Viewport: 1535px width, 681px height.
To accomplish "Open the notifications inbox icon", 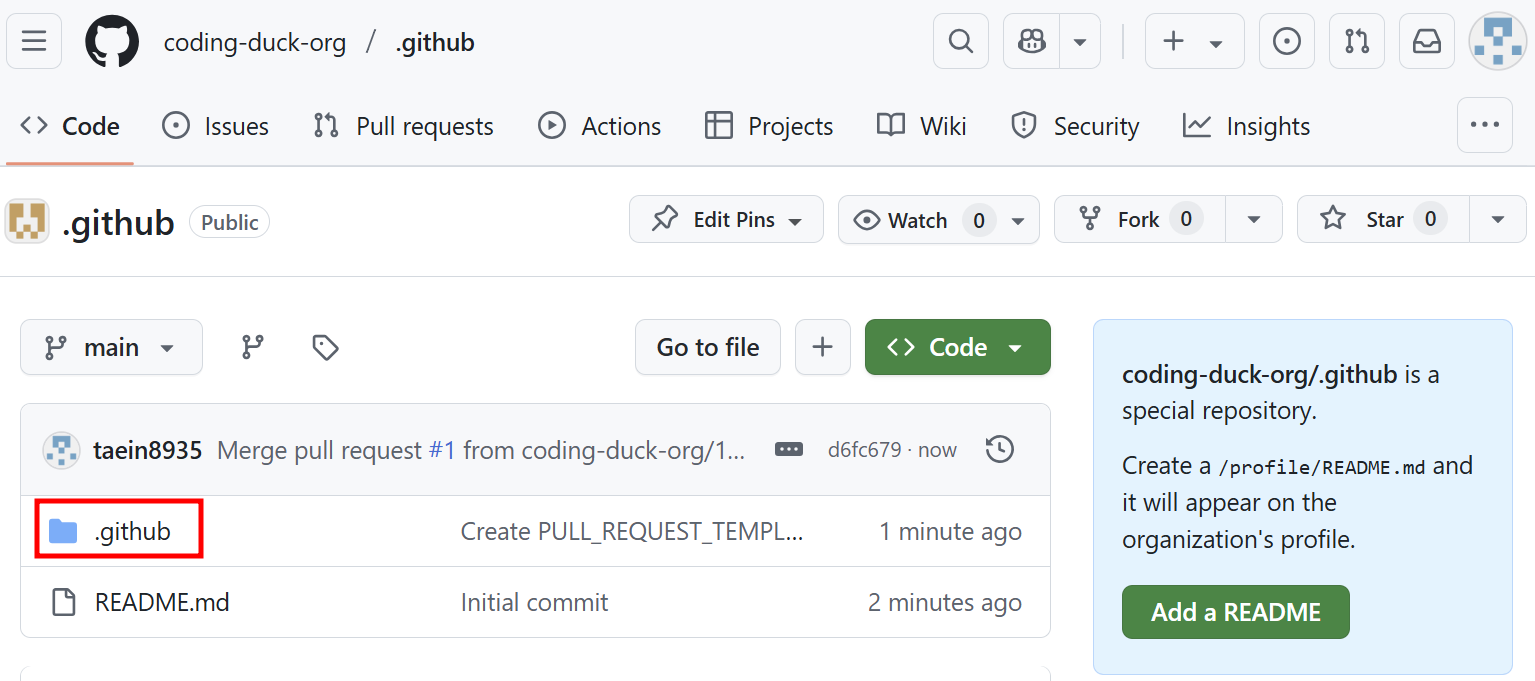I will 1426,41.
